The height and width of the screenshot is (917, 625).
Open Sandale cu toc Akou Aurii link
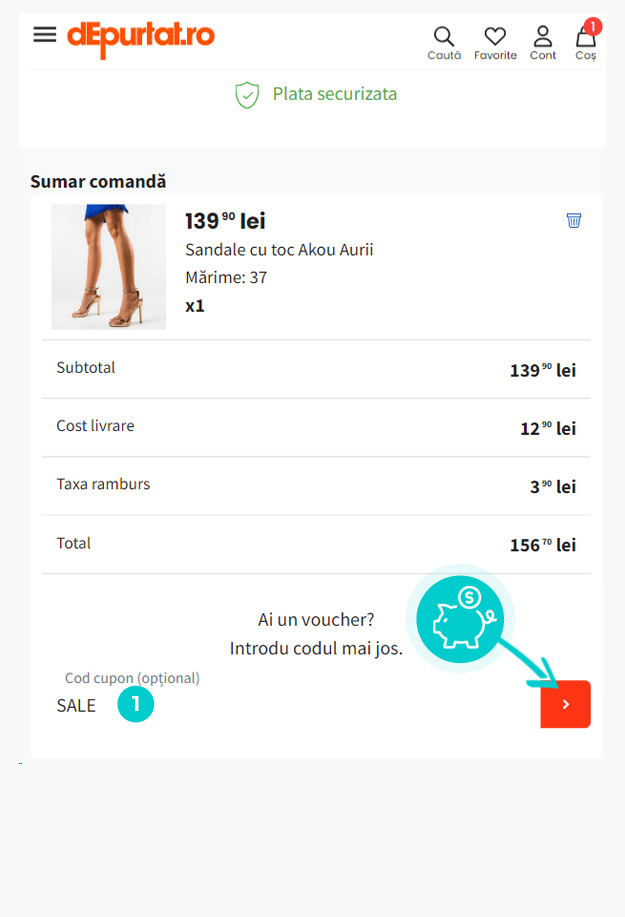click(279, 249)
